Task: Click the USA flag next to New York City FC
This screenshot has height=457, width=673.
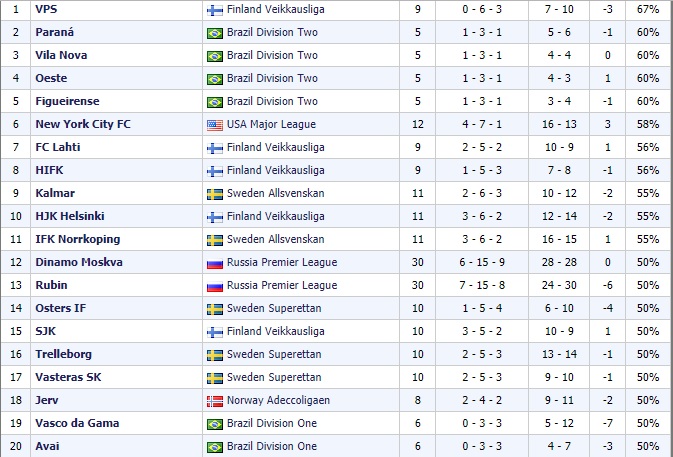Action: click(x=215, y=125)
